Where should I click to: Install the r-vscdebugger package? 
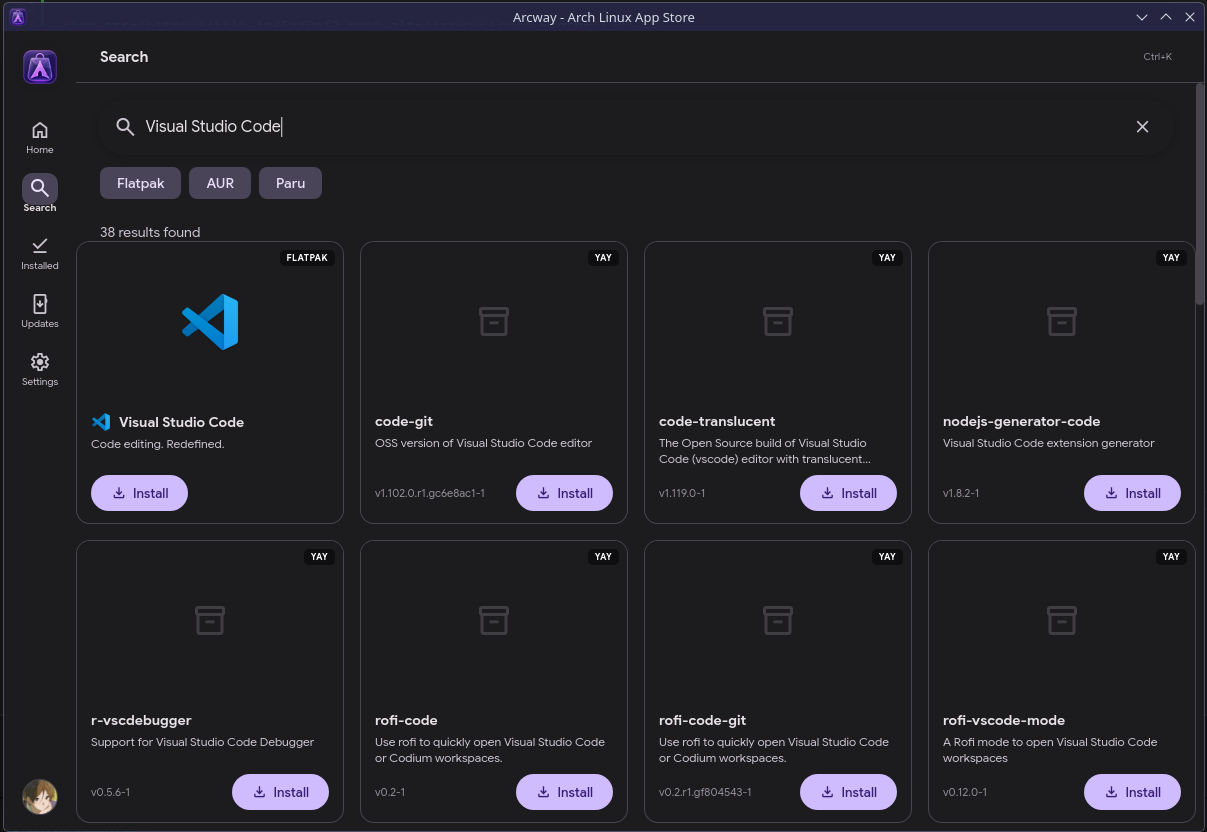(280, 792)
